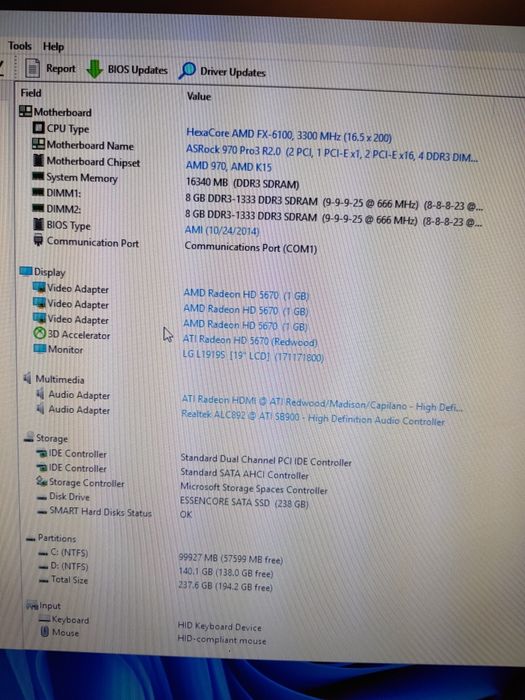
Task: Select HID-compliant mouse value
Action: (x=222, y=640)
